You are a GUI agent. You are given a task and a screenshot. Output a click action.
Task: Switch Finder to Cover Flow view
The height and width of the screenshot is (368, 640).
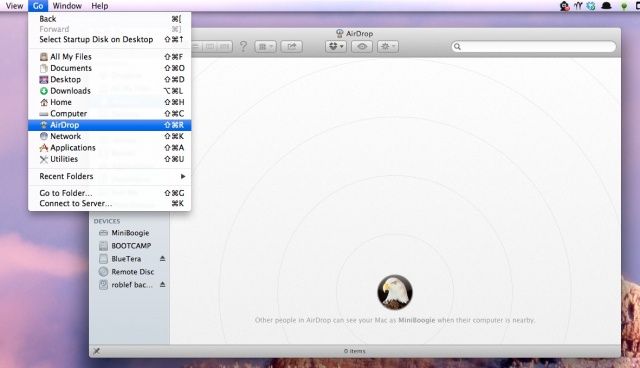point(224,47)
